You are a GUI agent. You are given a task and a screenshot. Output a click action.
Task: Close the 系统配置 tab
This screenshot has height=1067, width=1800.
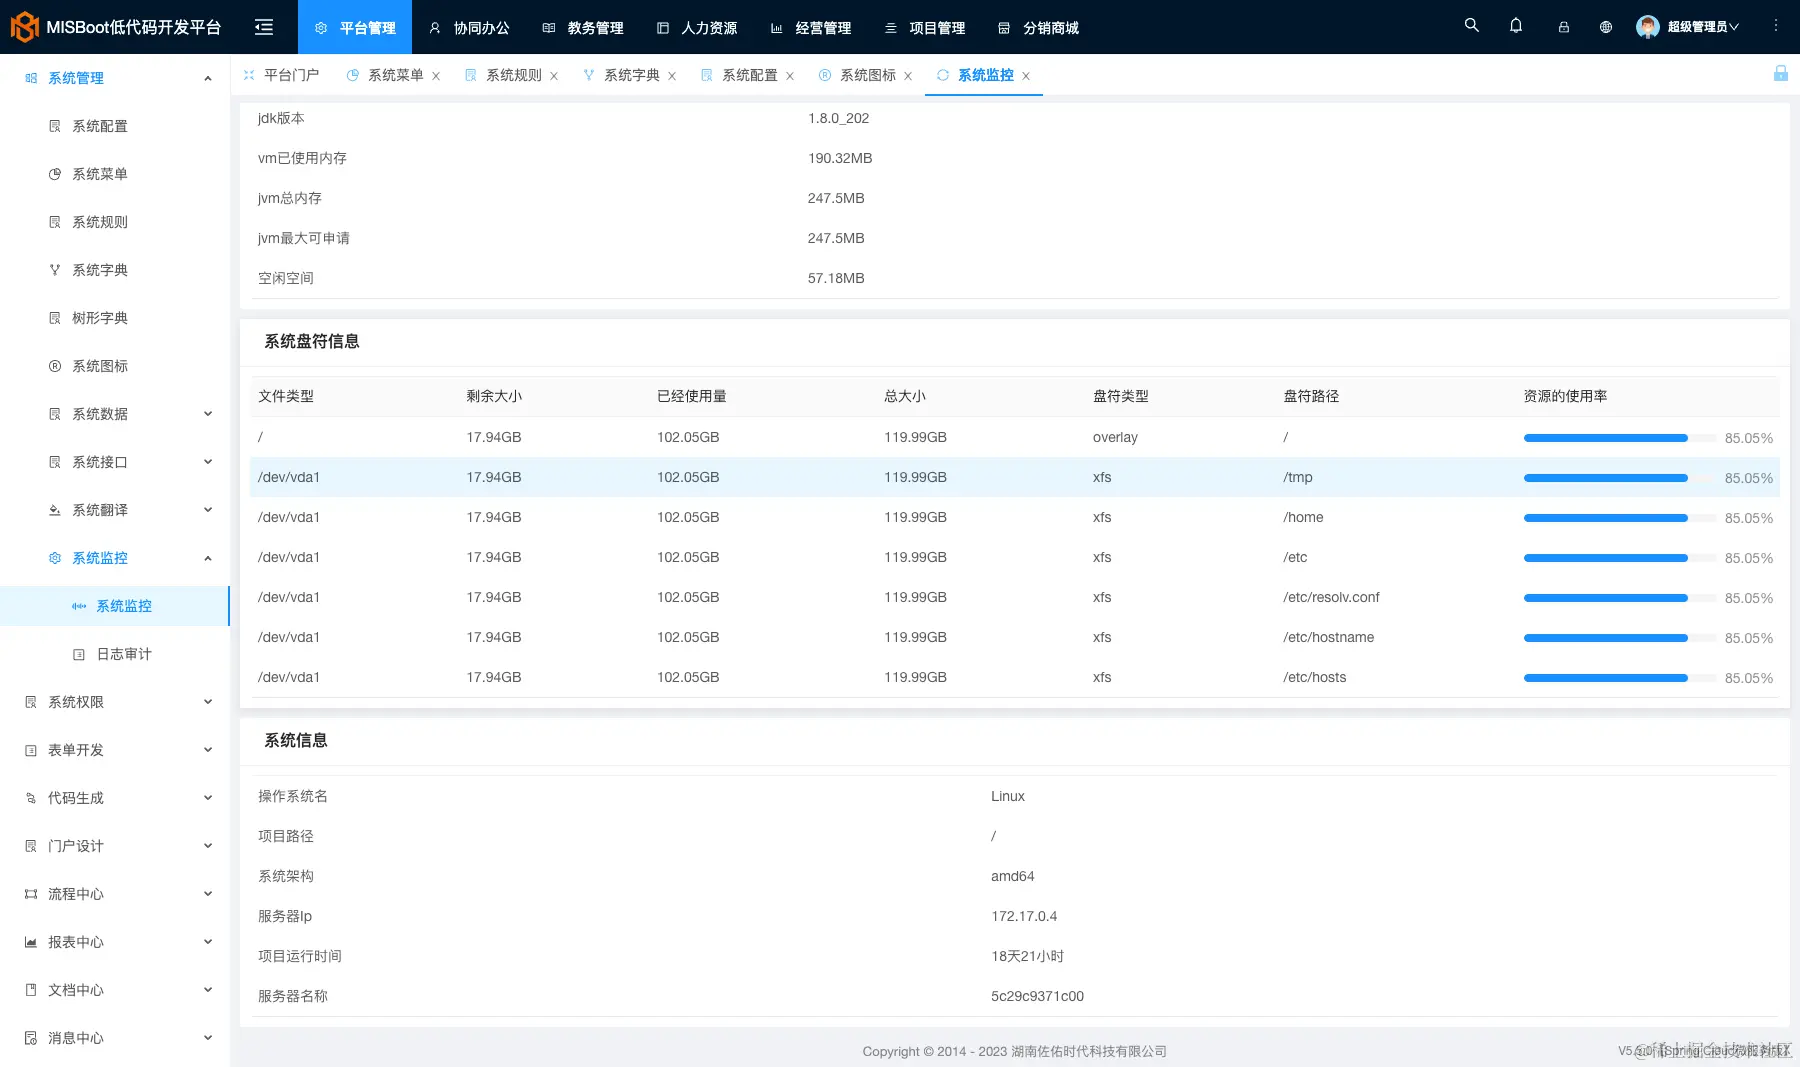(790, 76)
